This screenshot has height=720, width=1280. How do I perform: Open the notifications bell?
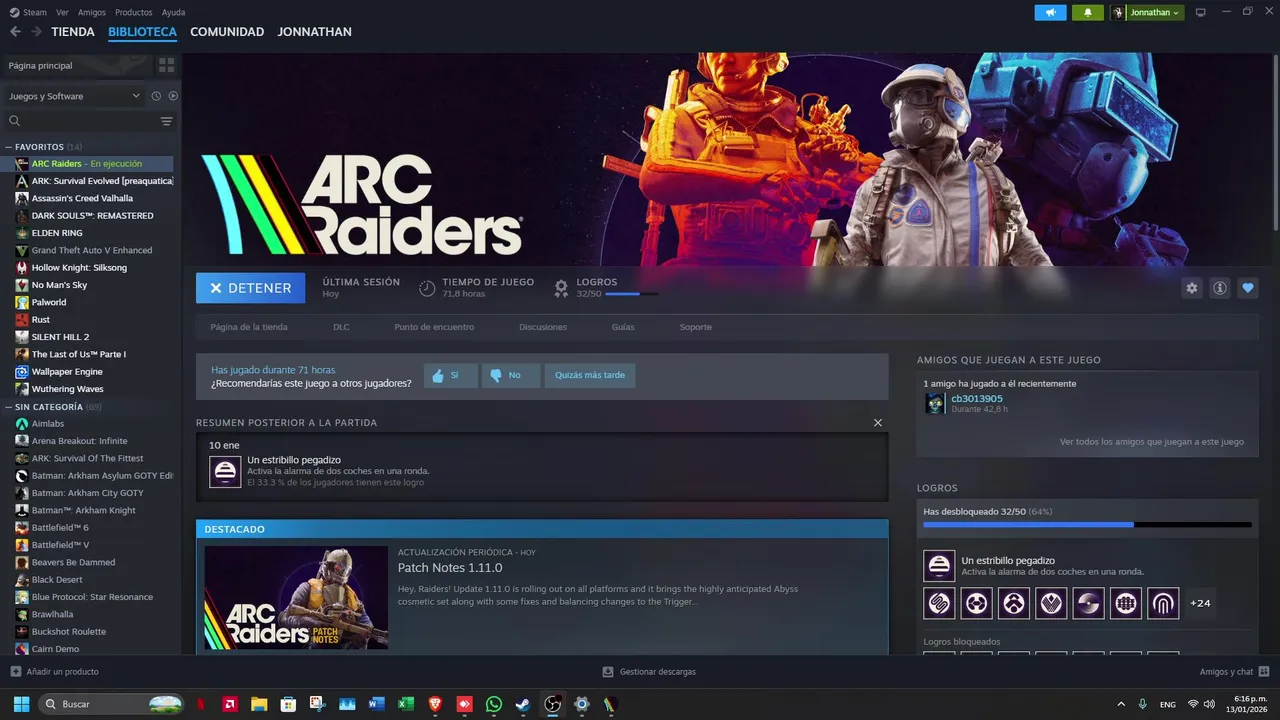click(x=1087, y=12)
